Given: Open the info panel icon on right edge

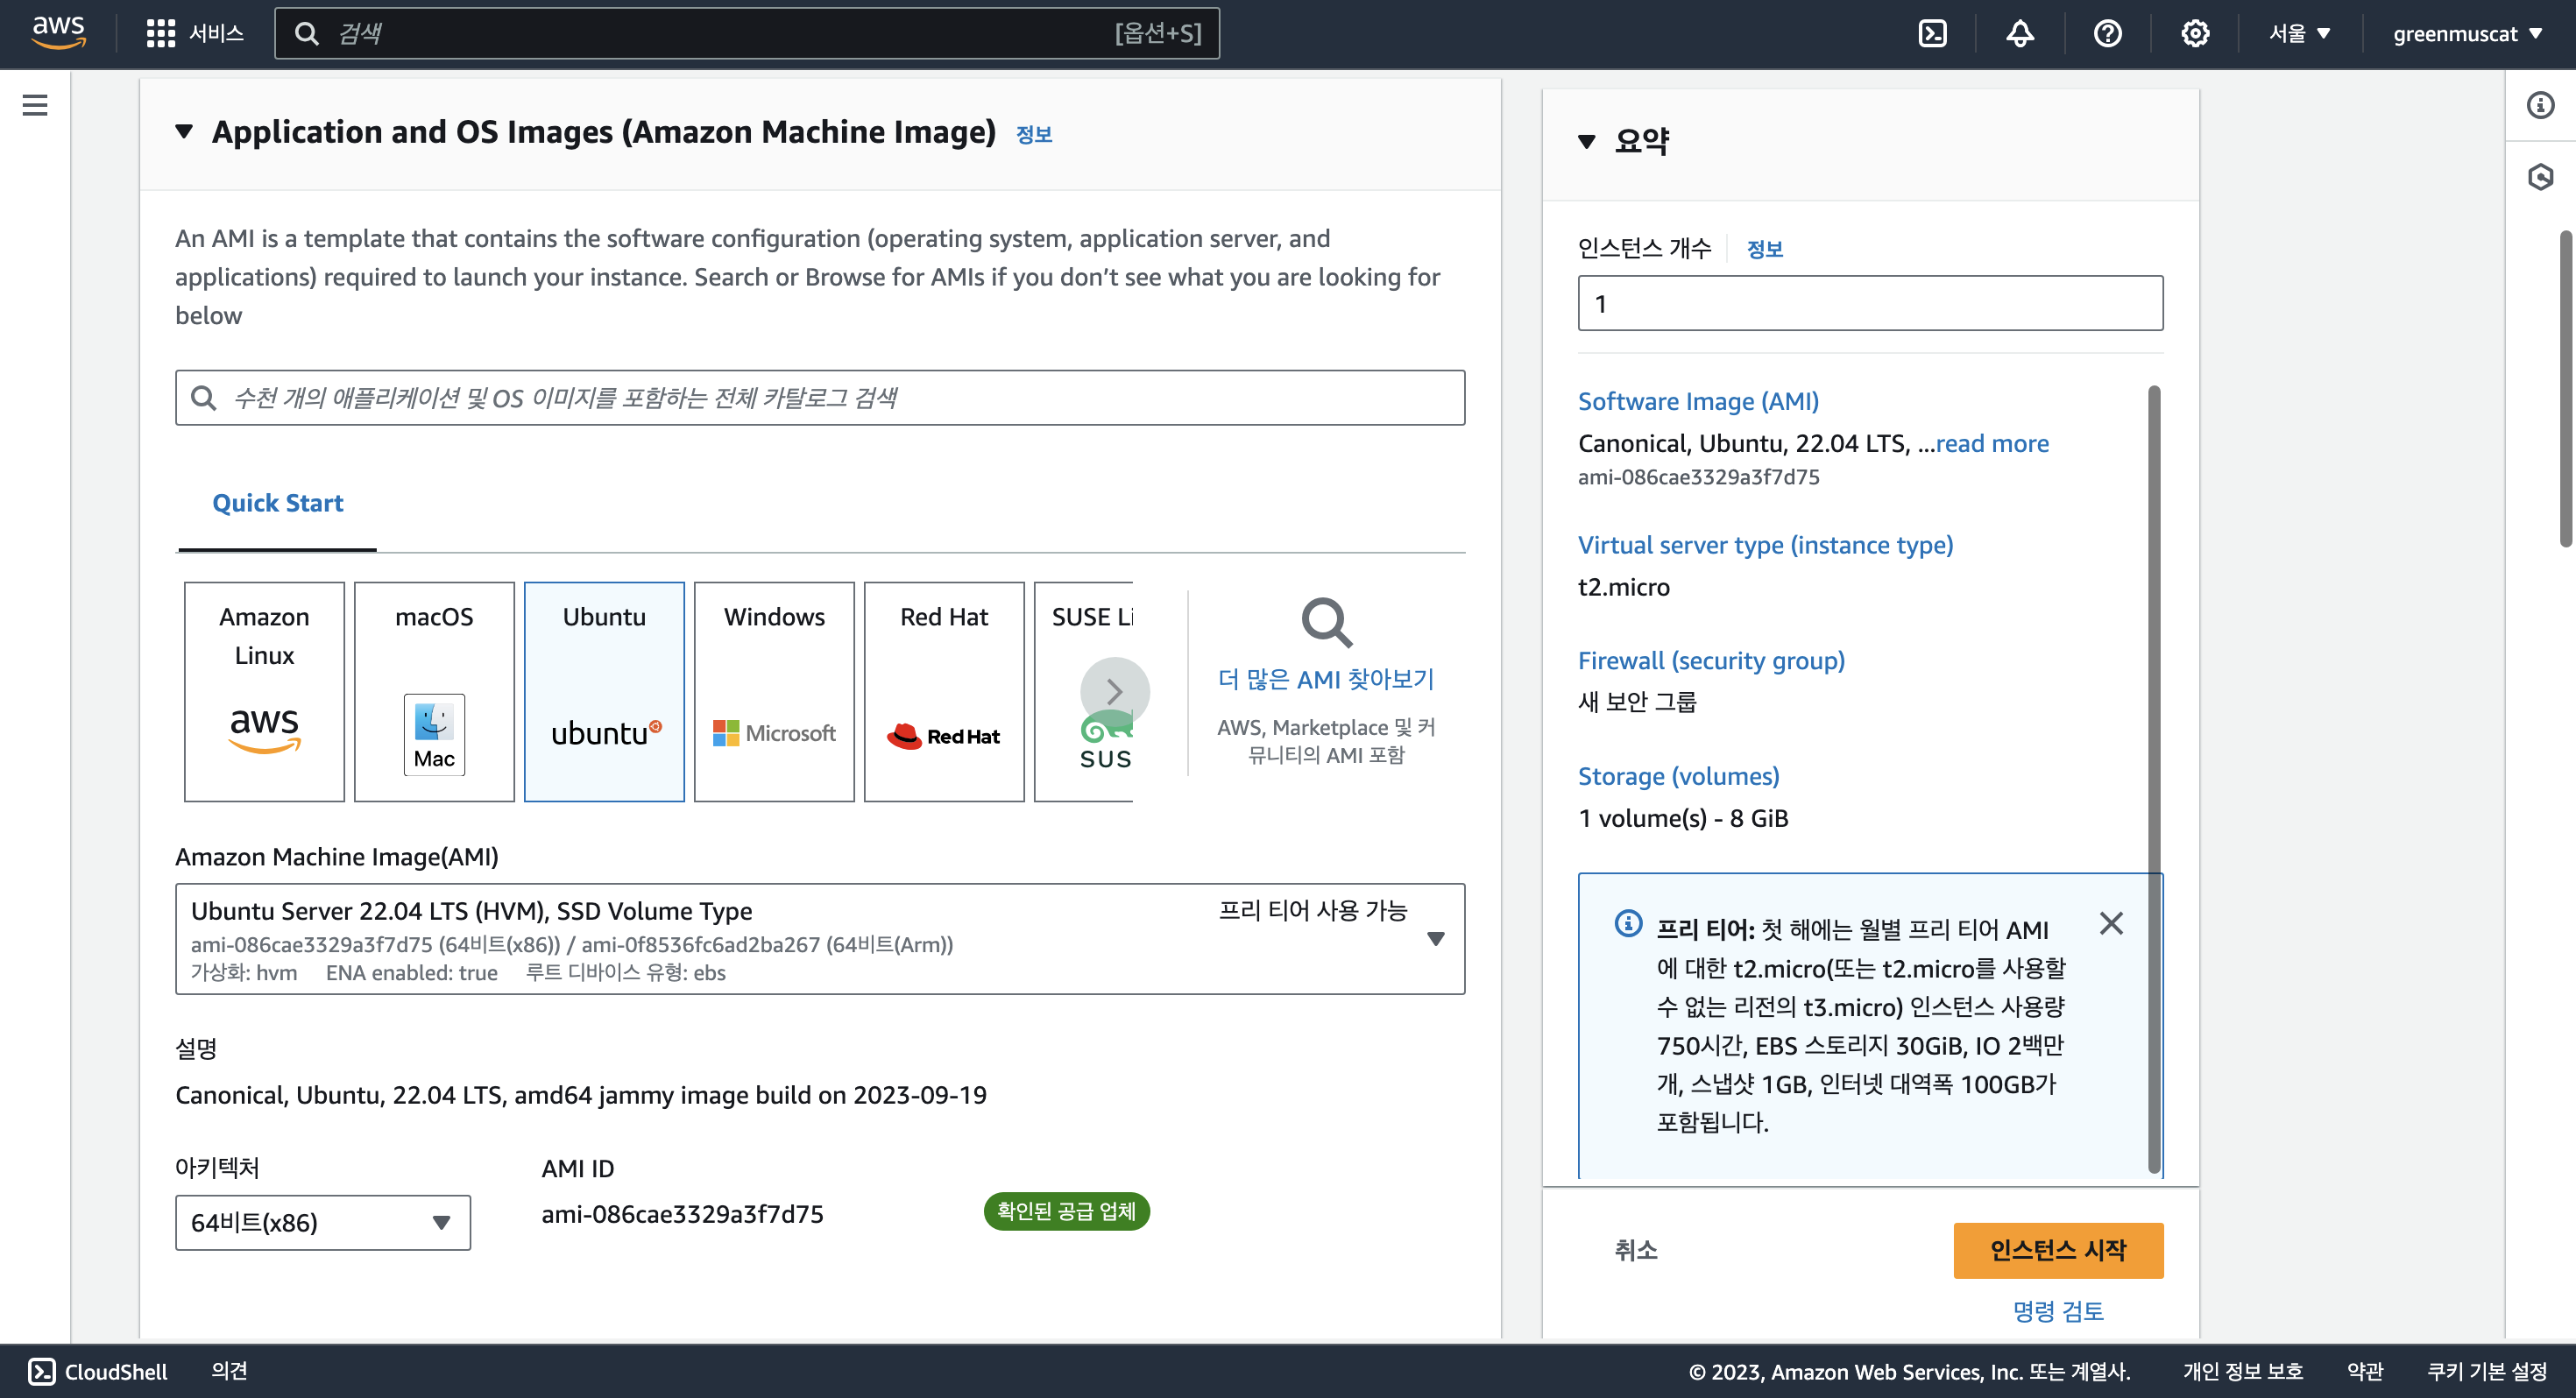Looking at the screenshot, I should click(x=2540, y=105).
